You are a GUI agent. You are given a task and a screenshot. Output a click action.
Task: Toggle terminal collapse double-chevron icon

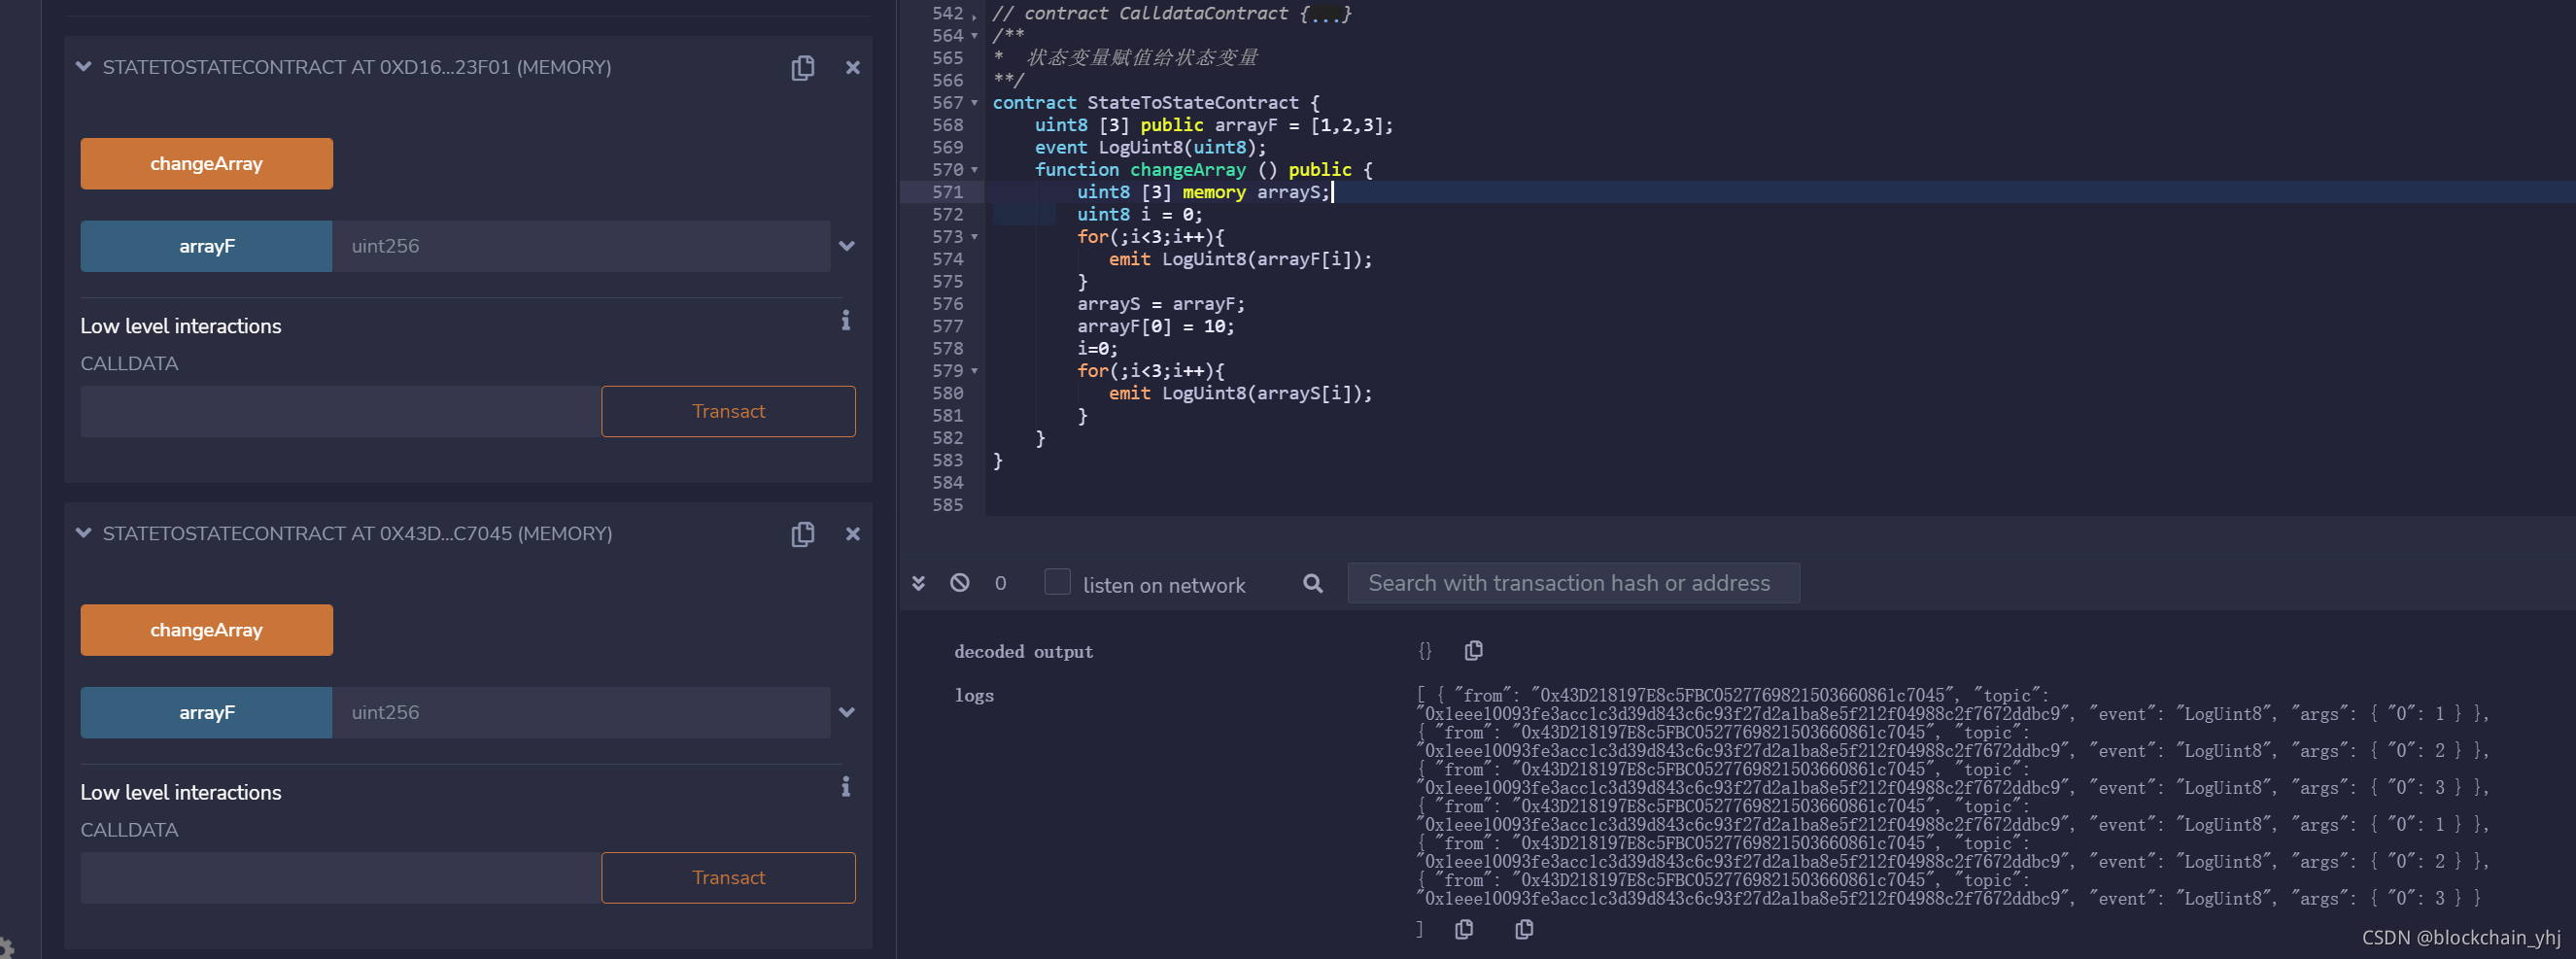pyautogui.click(x=918, y=583)
